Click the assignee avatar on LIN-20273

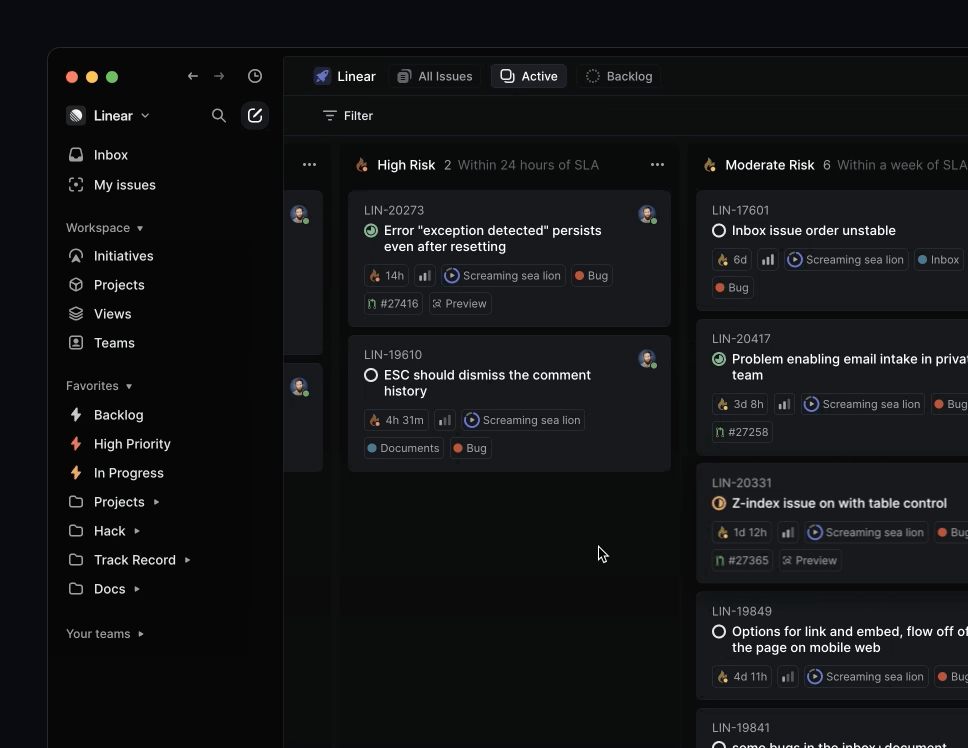(647, 214)
